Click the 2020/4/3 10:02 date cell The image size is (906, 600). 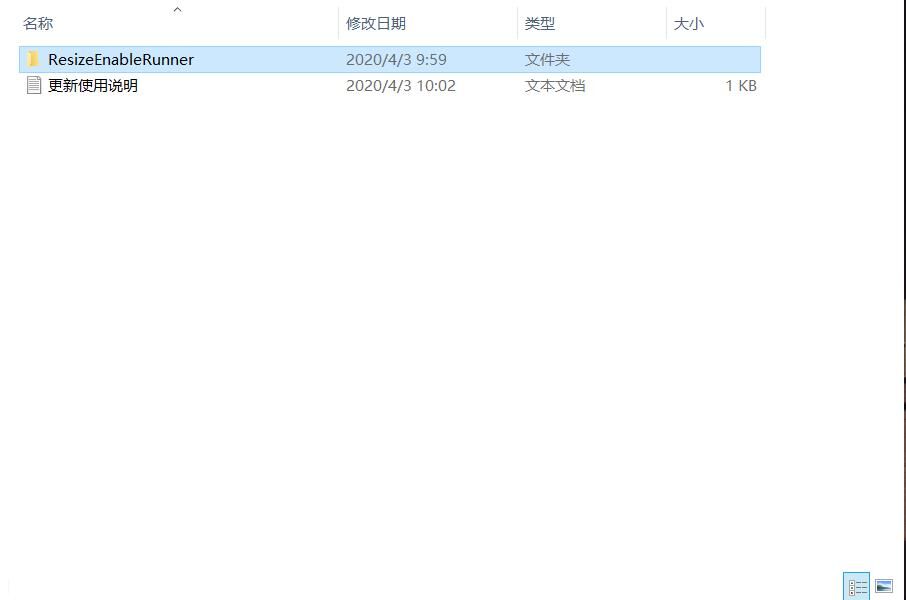[400, 86]
